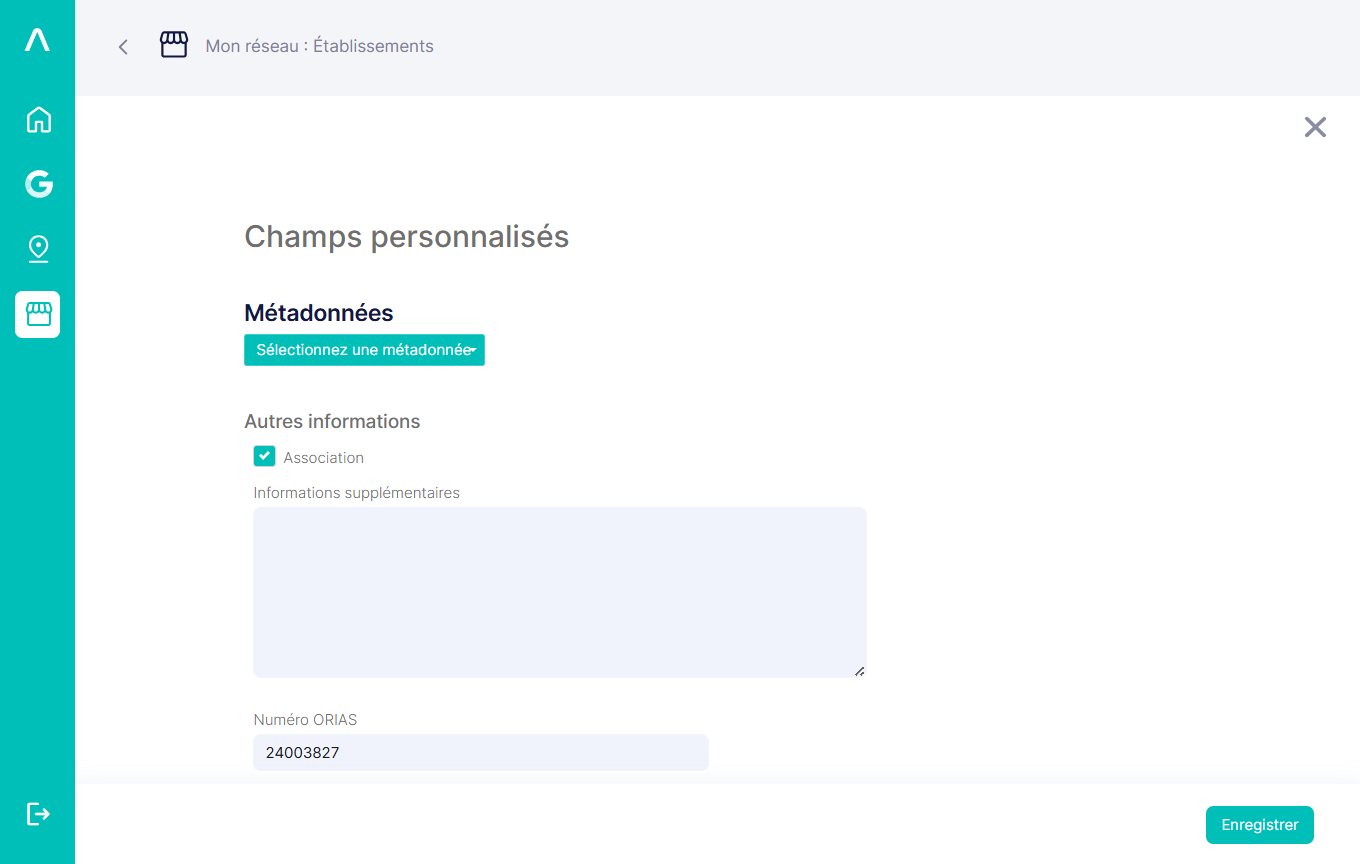Open the Google section icon in sidebar
Image resolution: width=1360 pixels, height=864 pixels.
(38, 183)
